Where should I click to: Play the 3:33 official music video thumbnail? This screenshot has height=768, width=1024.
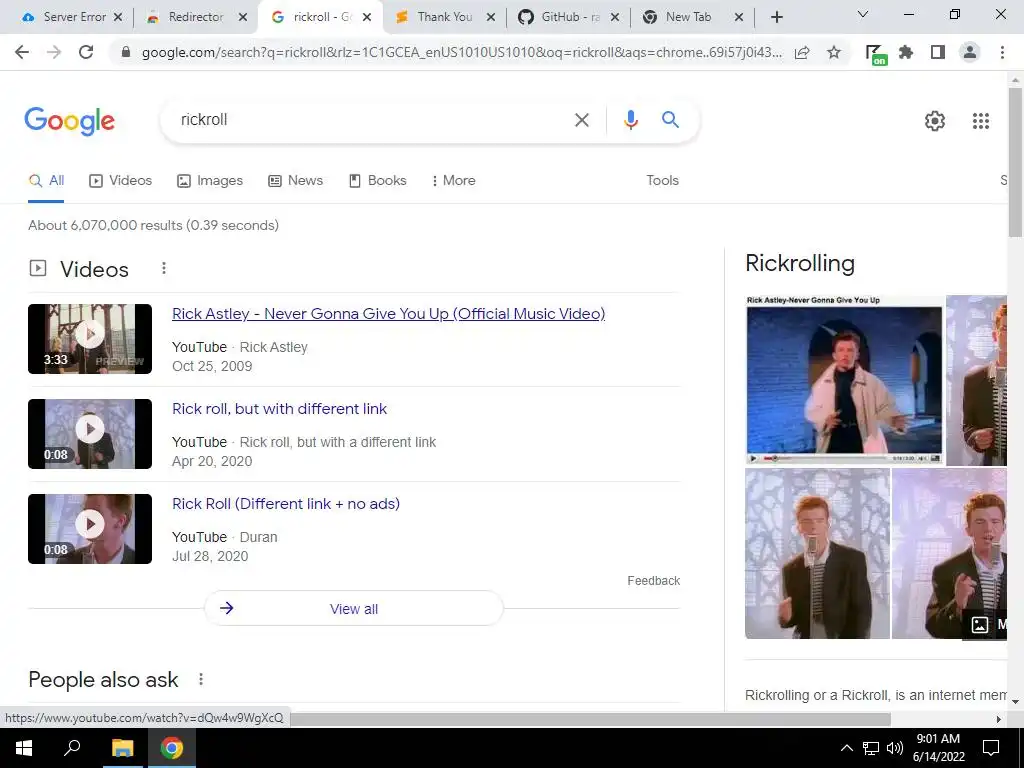89,339
